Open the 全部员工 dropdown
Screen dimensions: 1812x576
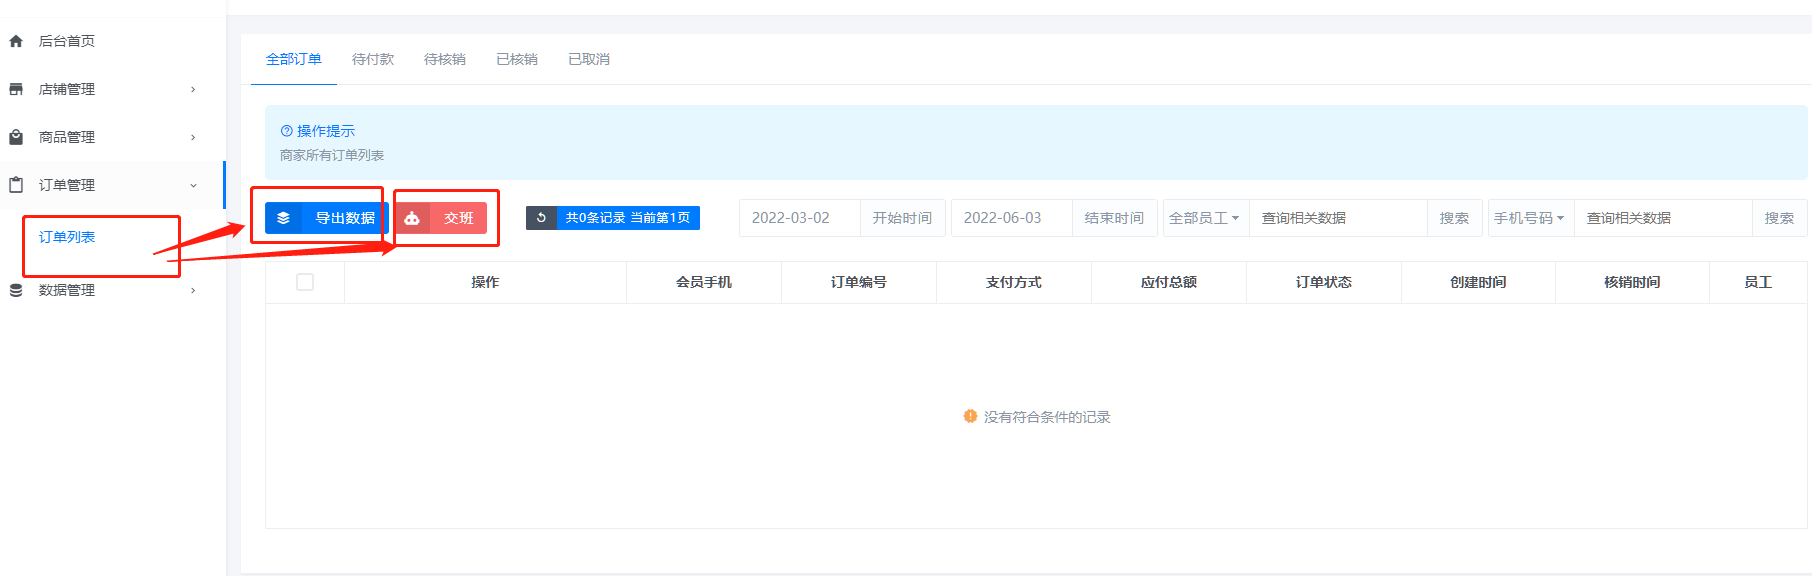pyautogui.click(x=1206, y=218)
